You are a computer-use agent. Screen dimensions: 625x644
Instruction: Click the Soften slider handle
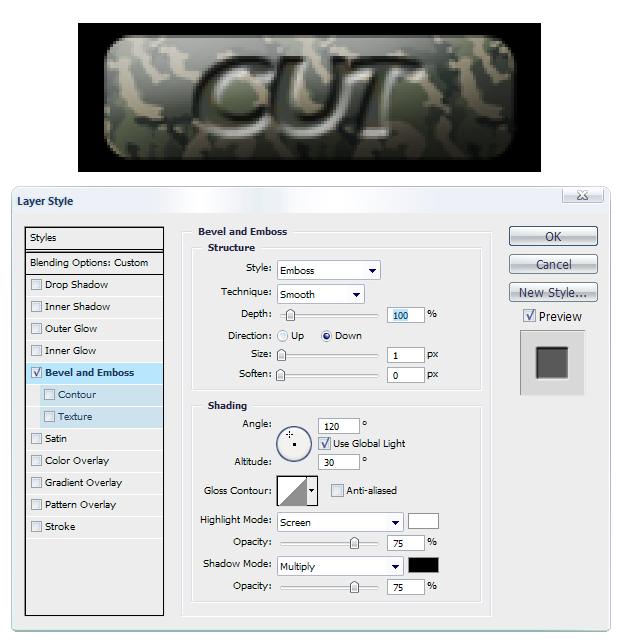(x=280, y=375)
